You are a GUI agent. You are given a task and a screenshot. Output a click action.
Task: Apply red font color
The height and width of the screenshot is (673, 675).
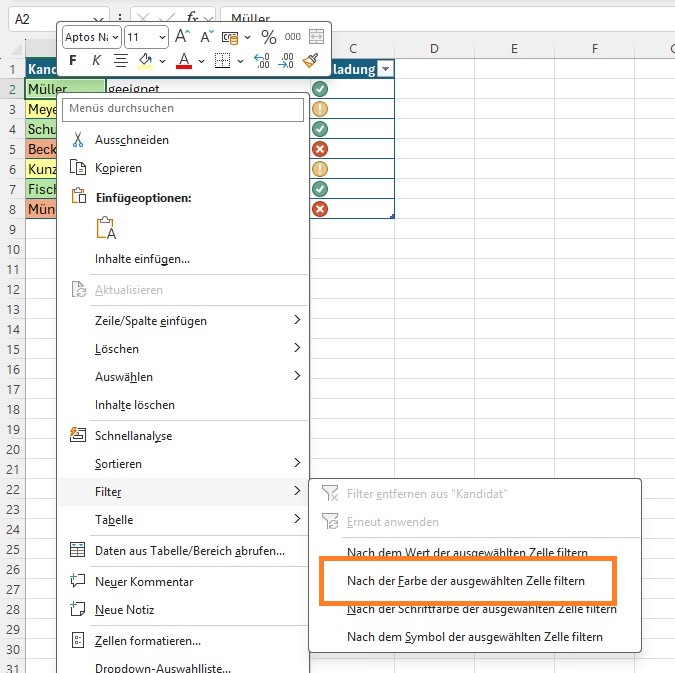click(x=183, y=61)
